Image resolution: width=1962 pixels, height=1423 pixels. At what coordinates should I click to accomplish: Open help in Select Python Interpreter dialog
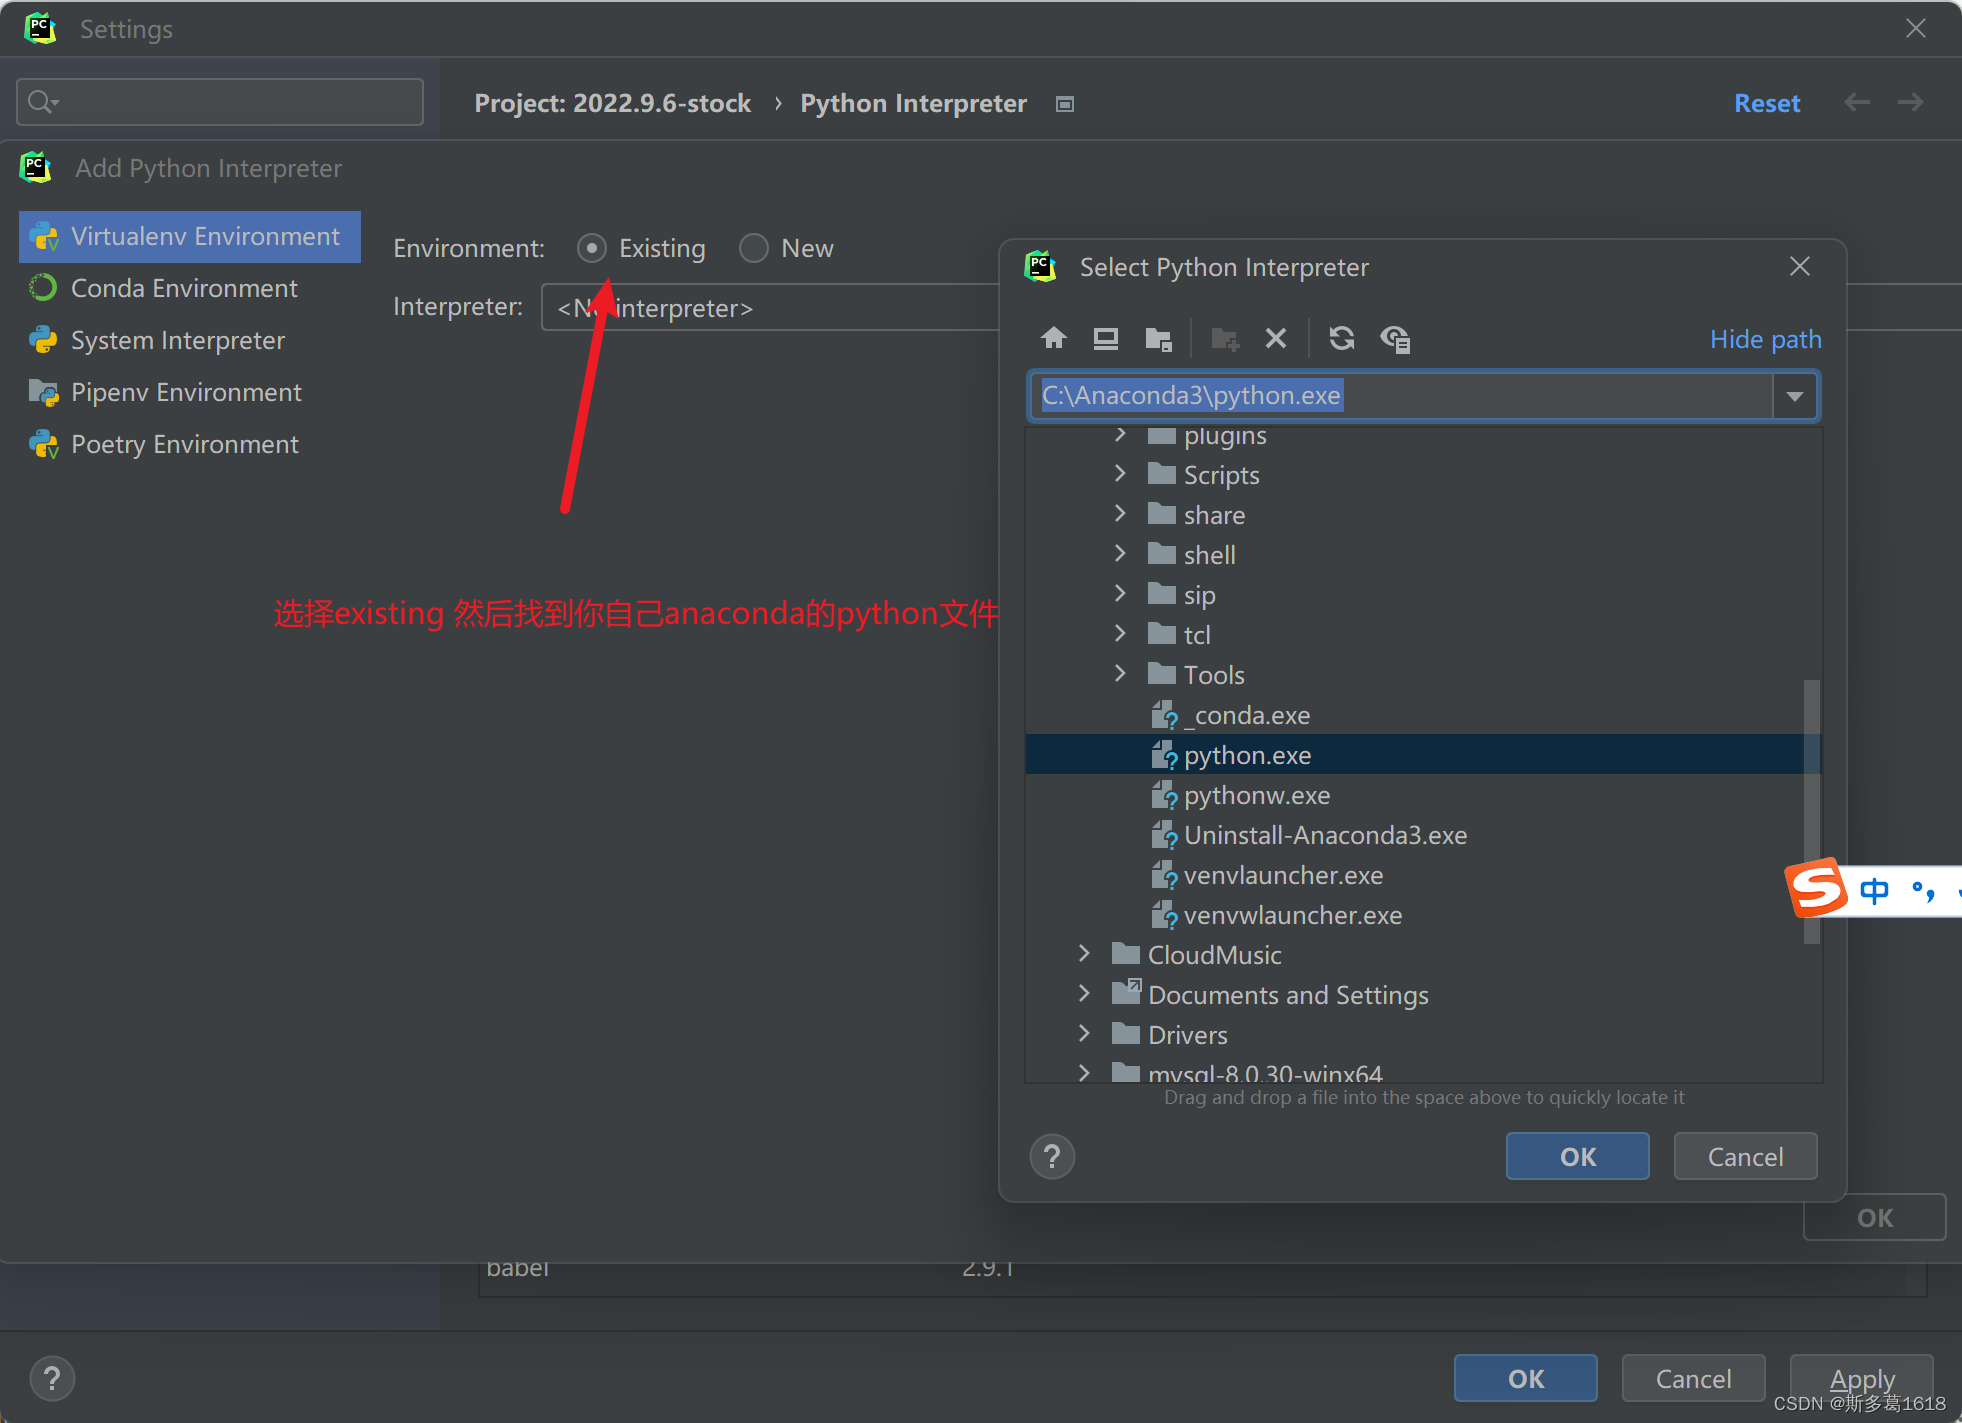click(x=1052, y=1157)
